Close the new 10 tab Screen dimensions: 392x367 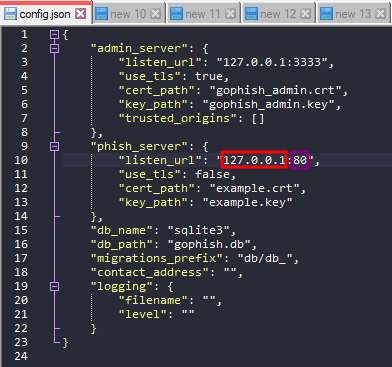coord(155,14)
